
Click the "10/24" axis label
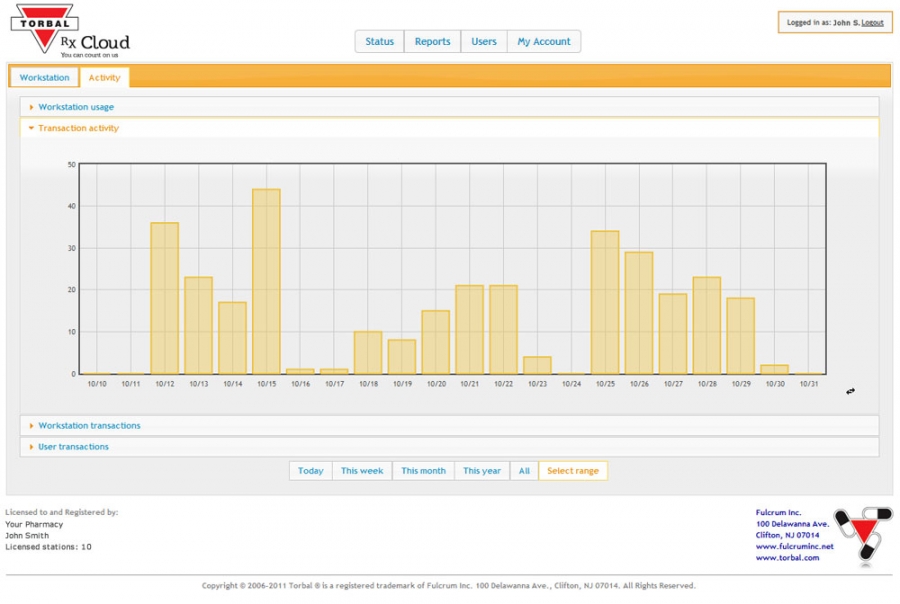click(x=572, y=384)
